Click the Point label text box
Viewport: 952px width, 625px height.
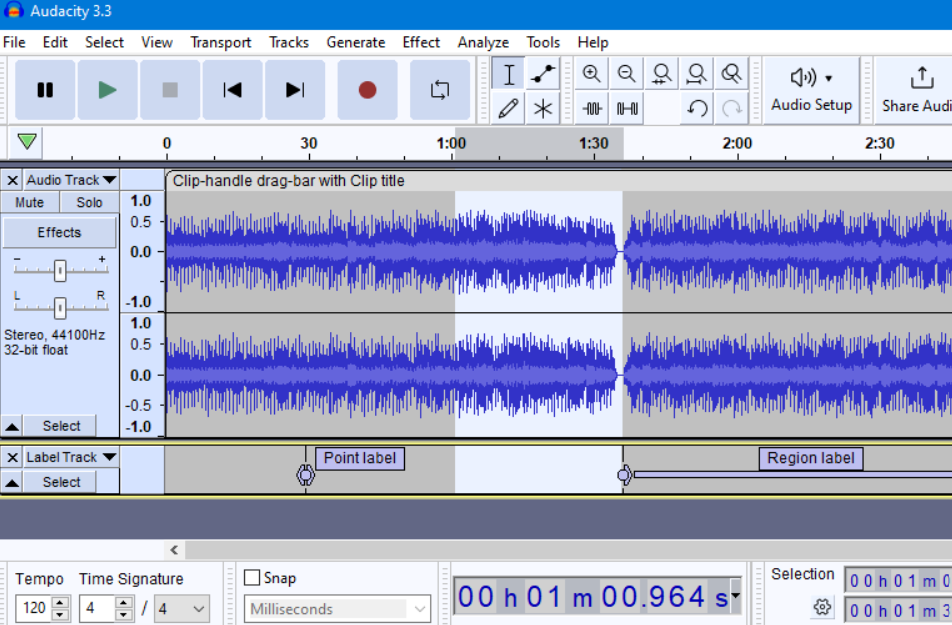point(359,458)
